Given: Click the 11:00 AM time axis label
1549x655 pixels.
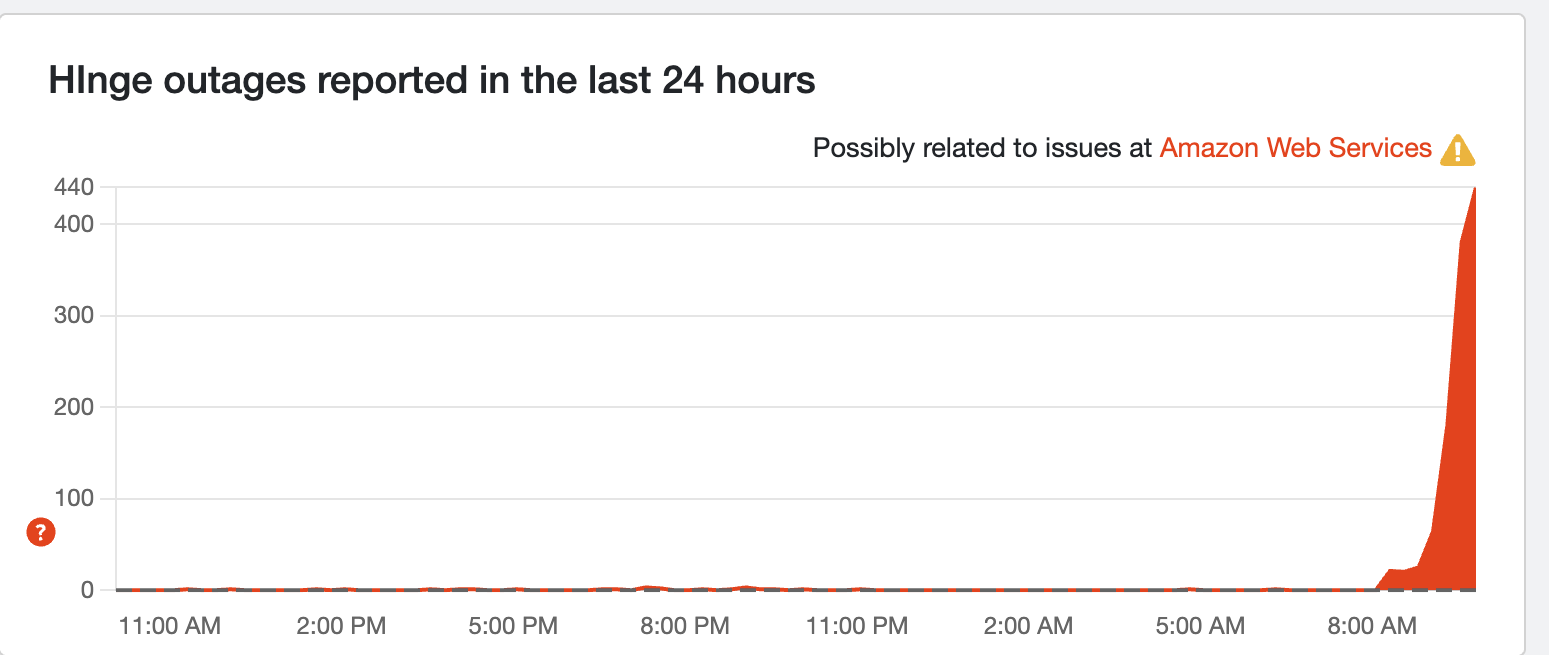Looking at the screenshot, I should pyautogui.click(x=170, y=627).
